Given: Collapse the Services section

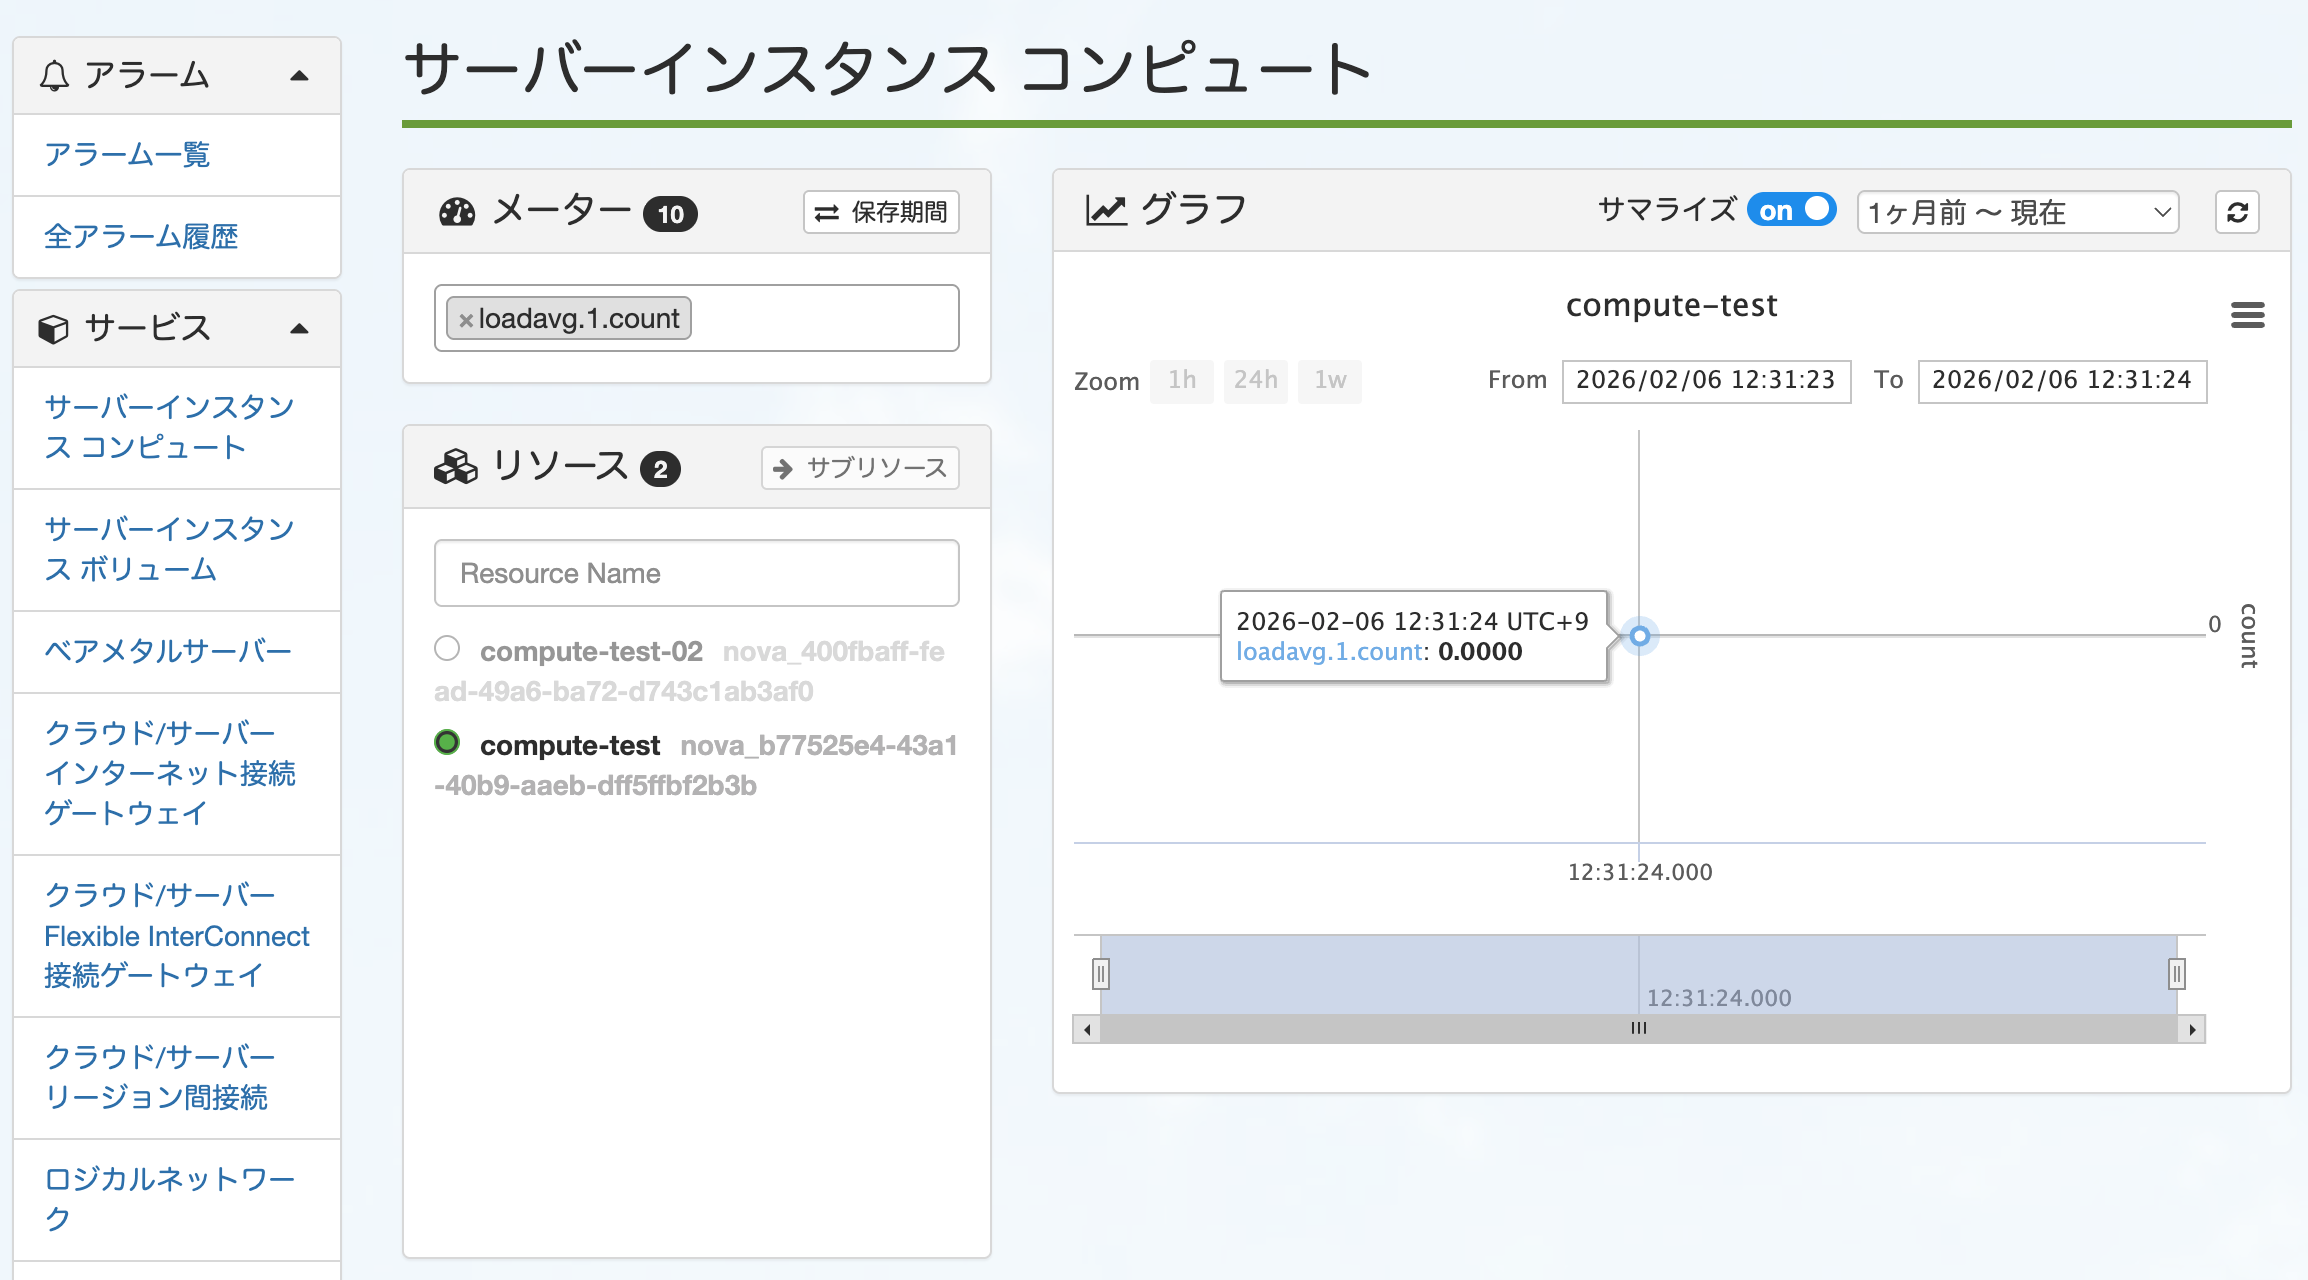Looking at the screenshot, I should pyautogui.click(x=299, y=329).
